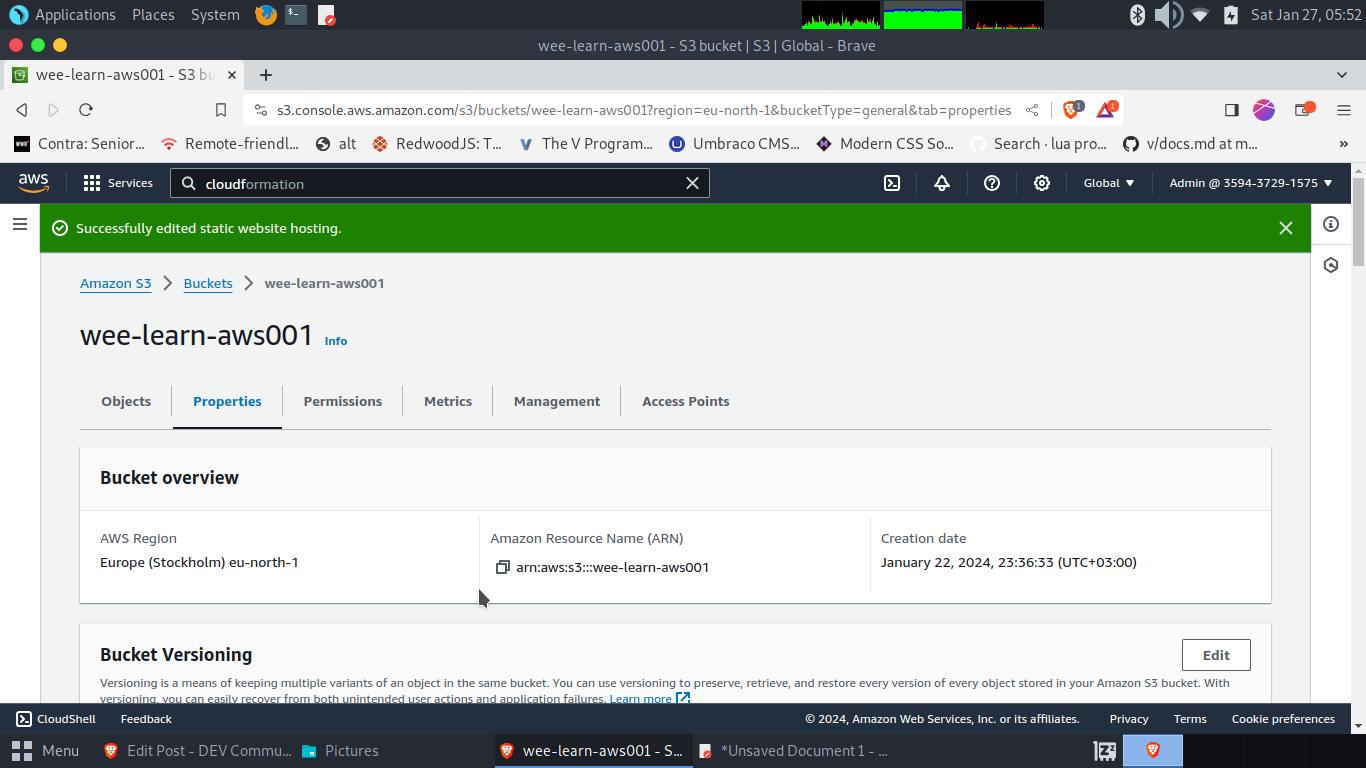Viewport: 1366px width, 768px height.
Task: Open the Wi-Fi network tray icon
Action: pos(1200,15)
